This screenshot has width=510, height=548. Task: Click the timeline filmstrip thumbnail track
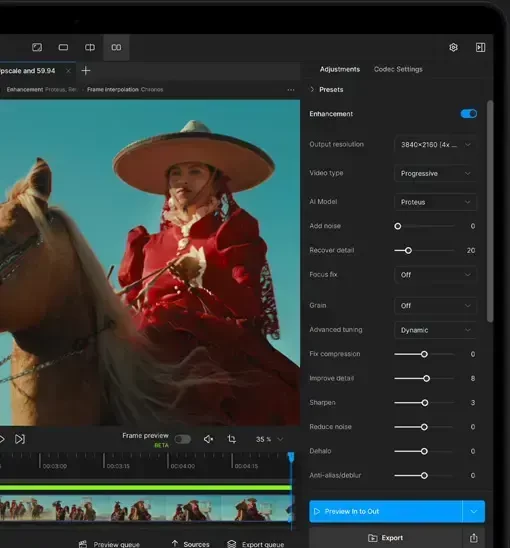(x=146, y=509)
